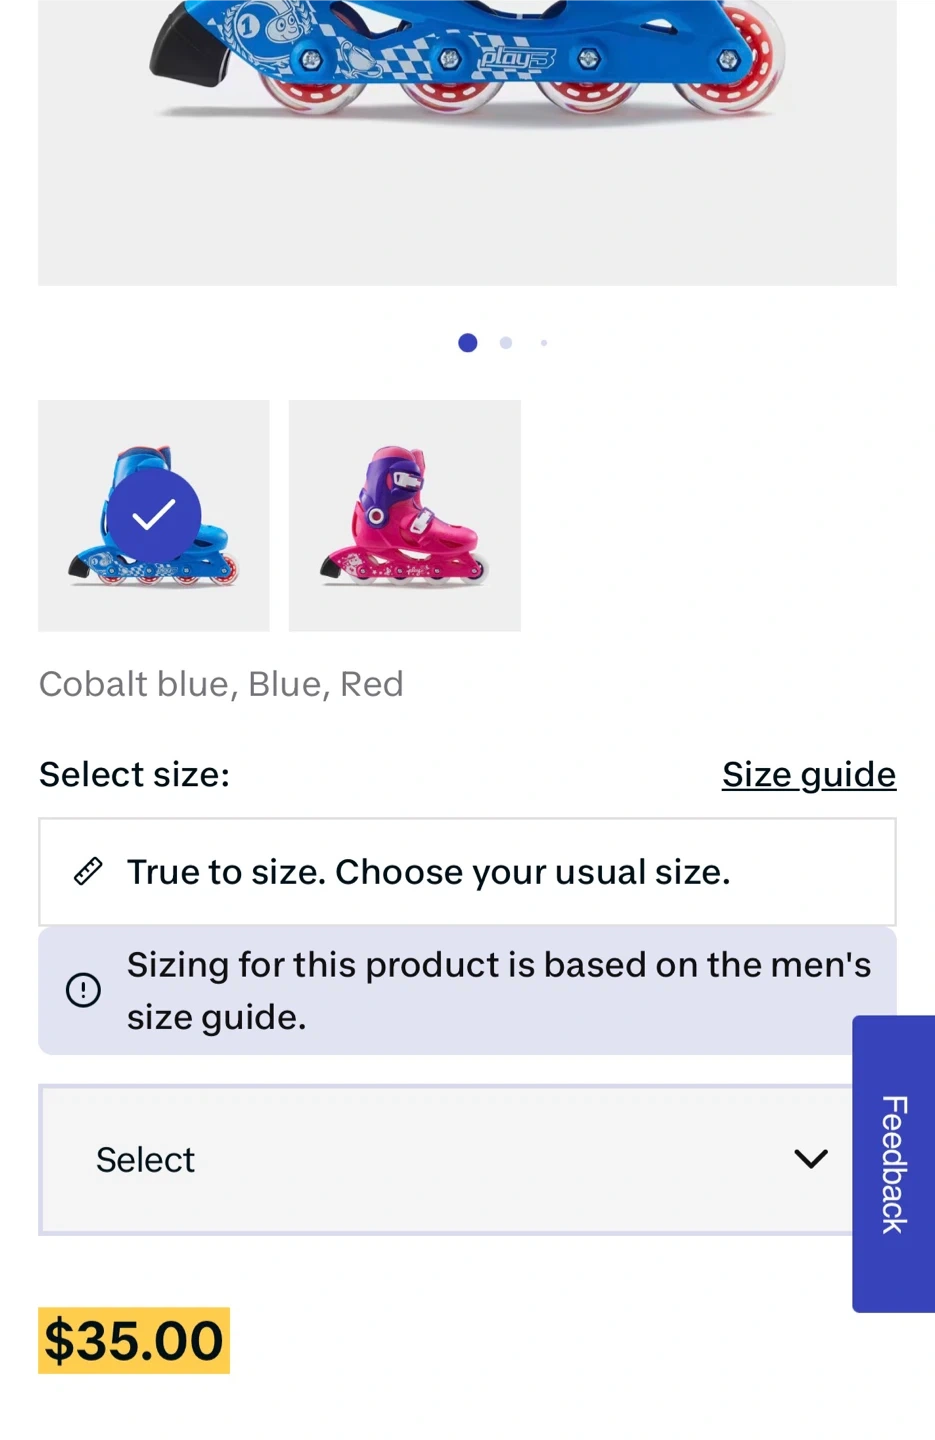Click the men's size guide notice text
The image size is (935, 1440).
click(x=498, y=991)
